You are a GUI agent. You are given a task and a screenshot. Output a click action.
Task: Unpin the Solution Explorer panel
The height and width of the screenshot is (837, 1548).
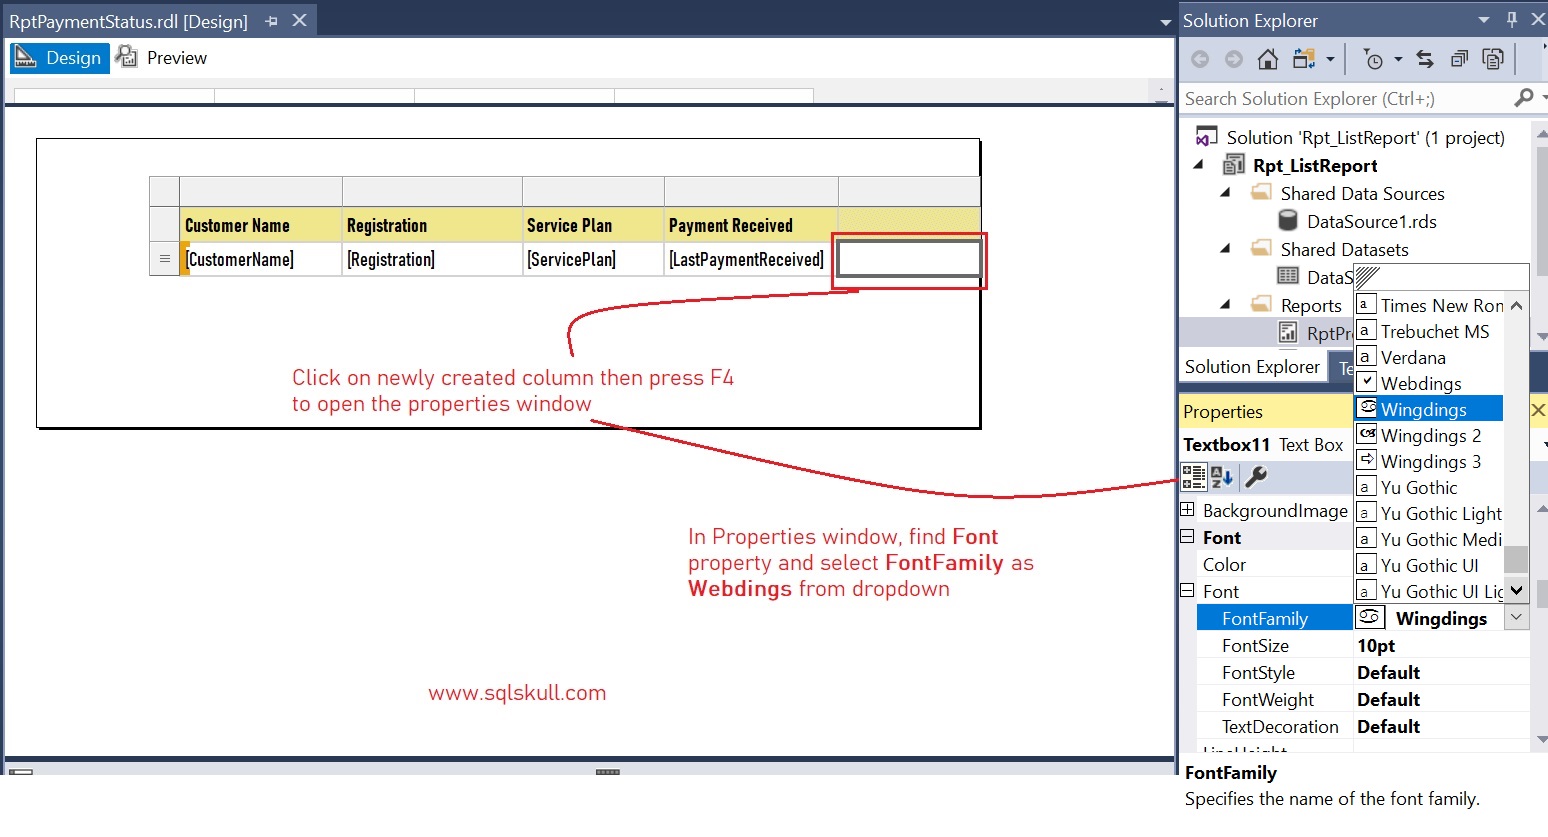coord(1512,19)
